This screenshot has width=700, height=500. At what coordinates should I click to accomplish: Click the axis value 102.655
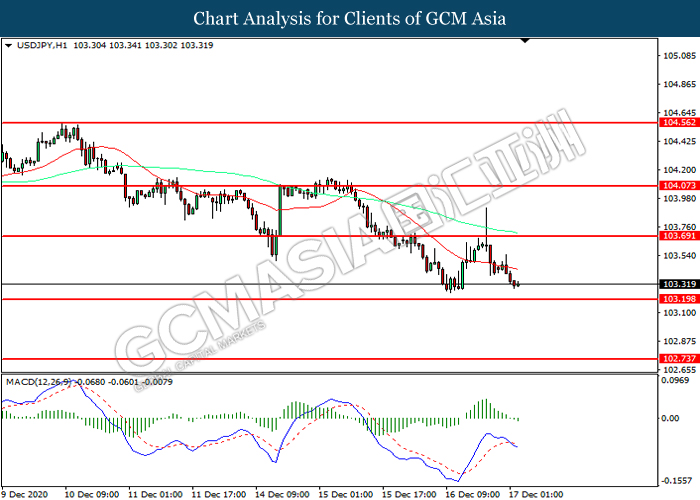pyautogui.click(x=679, y=370)
